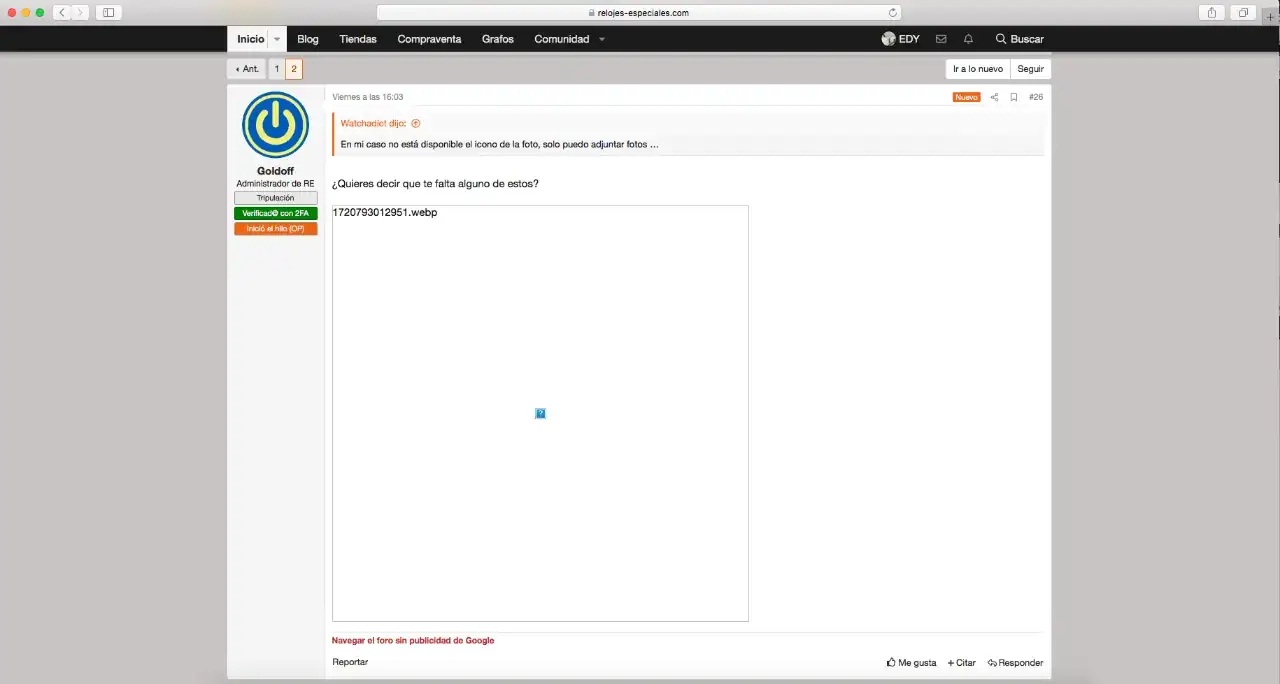
Task: Open the notifications bell icon
Action: [x=968, y=39]
